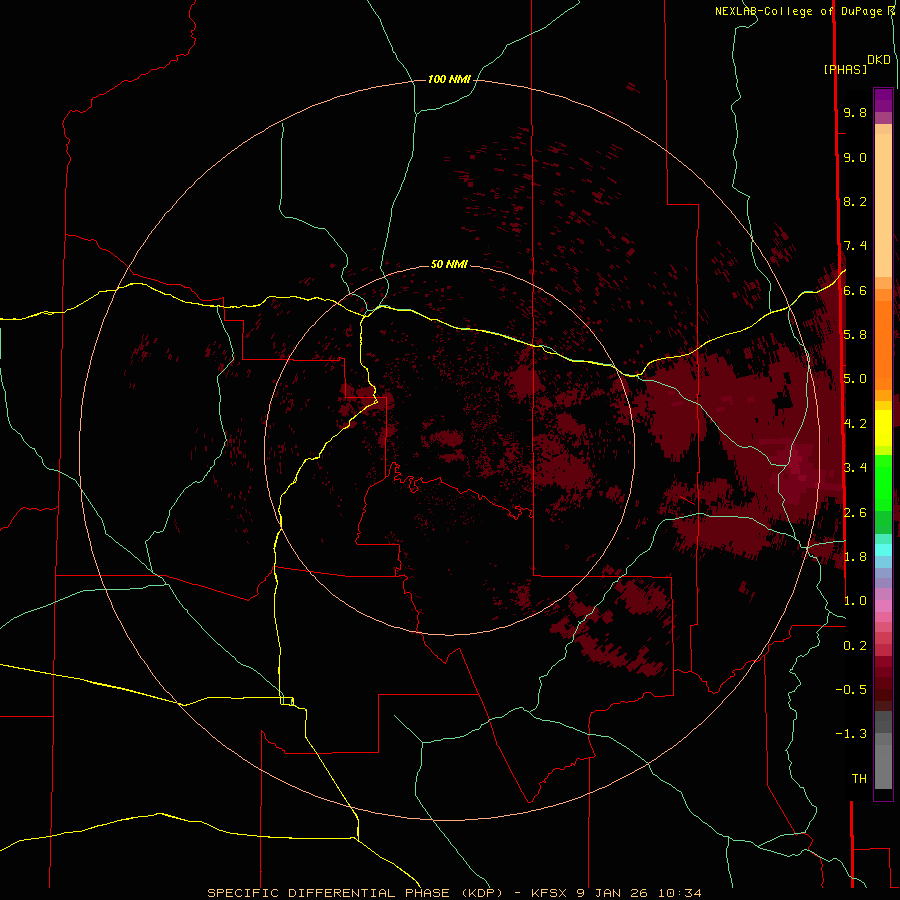Click the 9.0 value on the color scale

[x=855, y=157]
